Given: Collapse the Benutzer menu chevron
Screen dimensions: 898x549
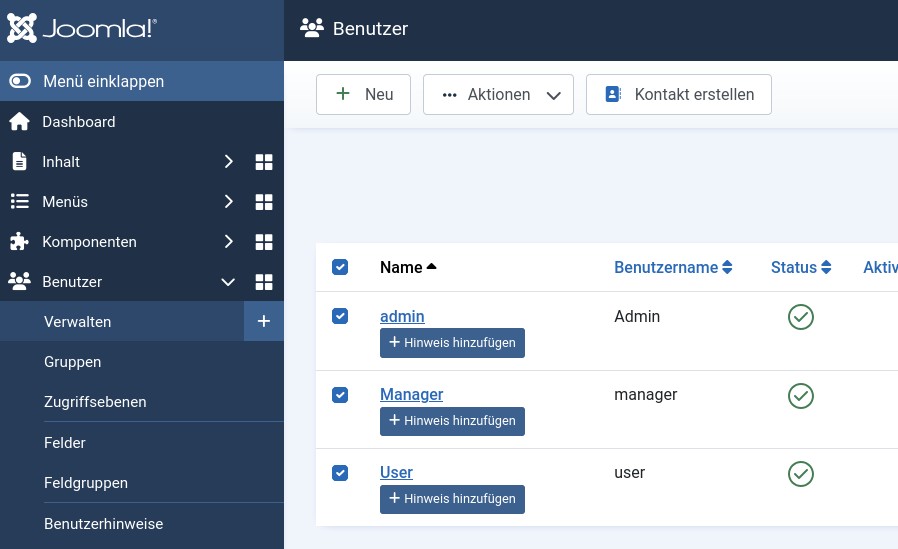Looking at the screenshot, I should tap(228, 282).
